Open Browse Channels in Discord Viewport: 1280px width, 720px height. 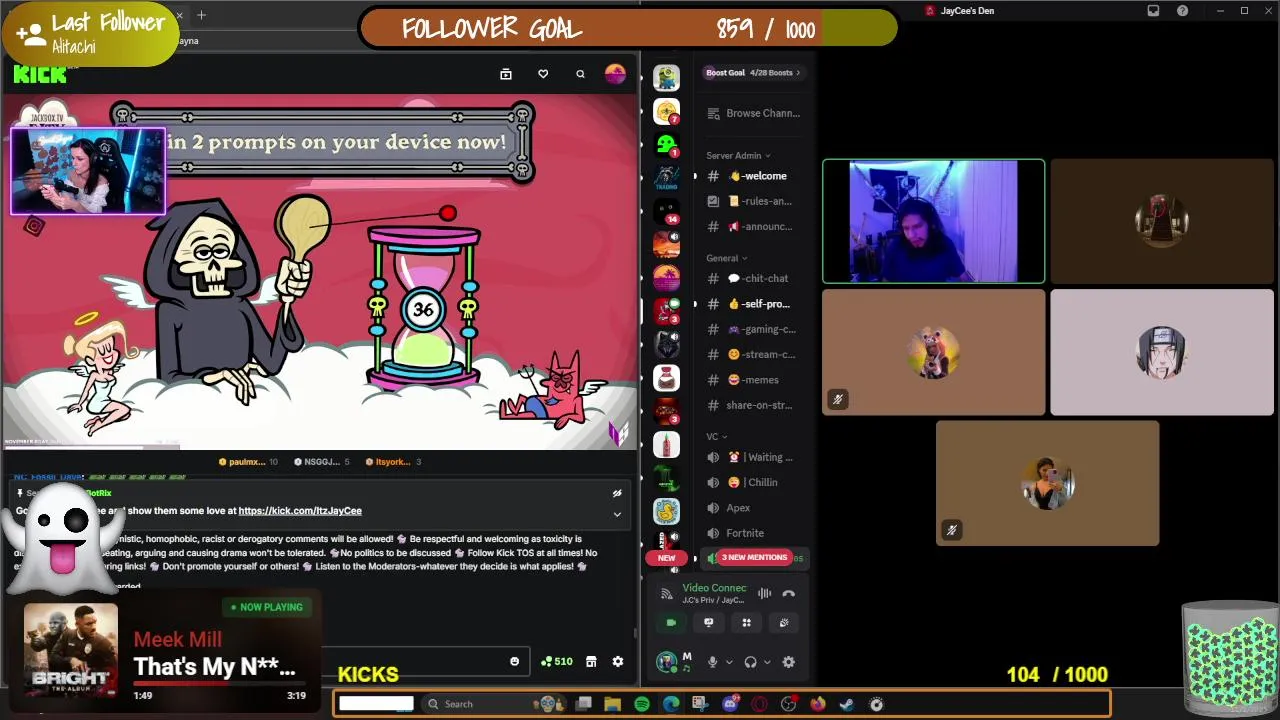pos(753,113)
